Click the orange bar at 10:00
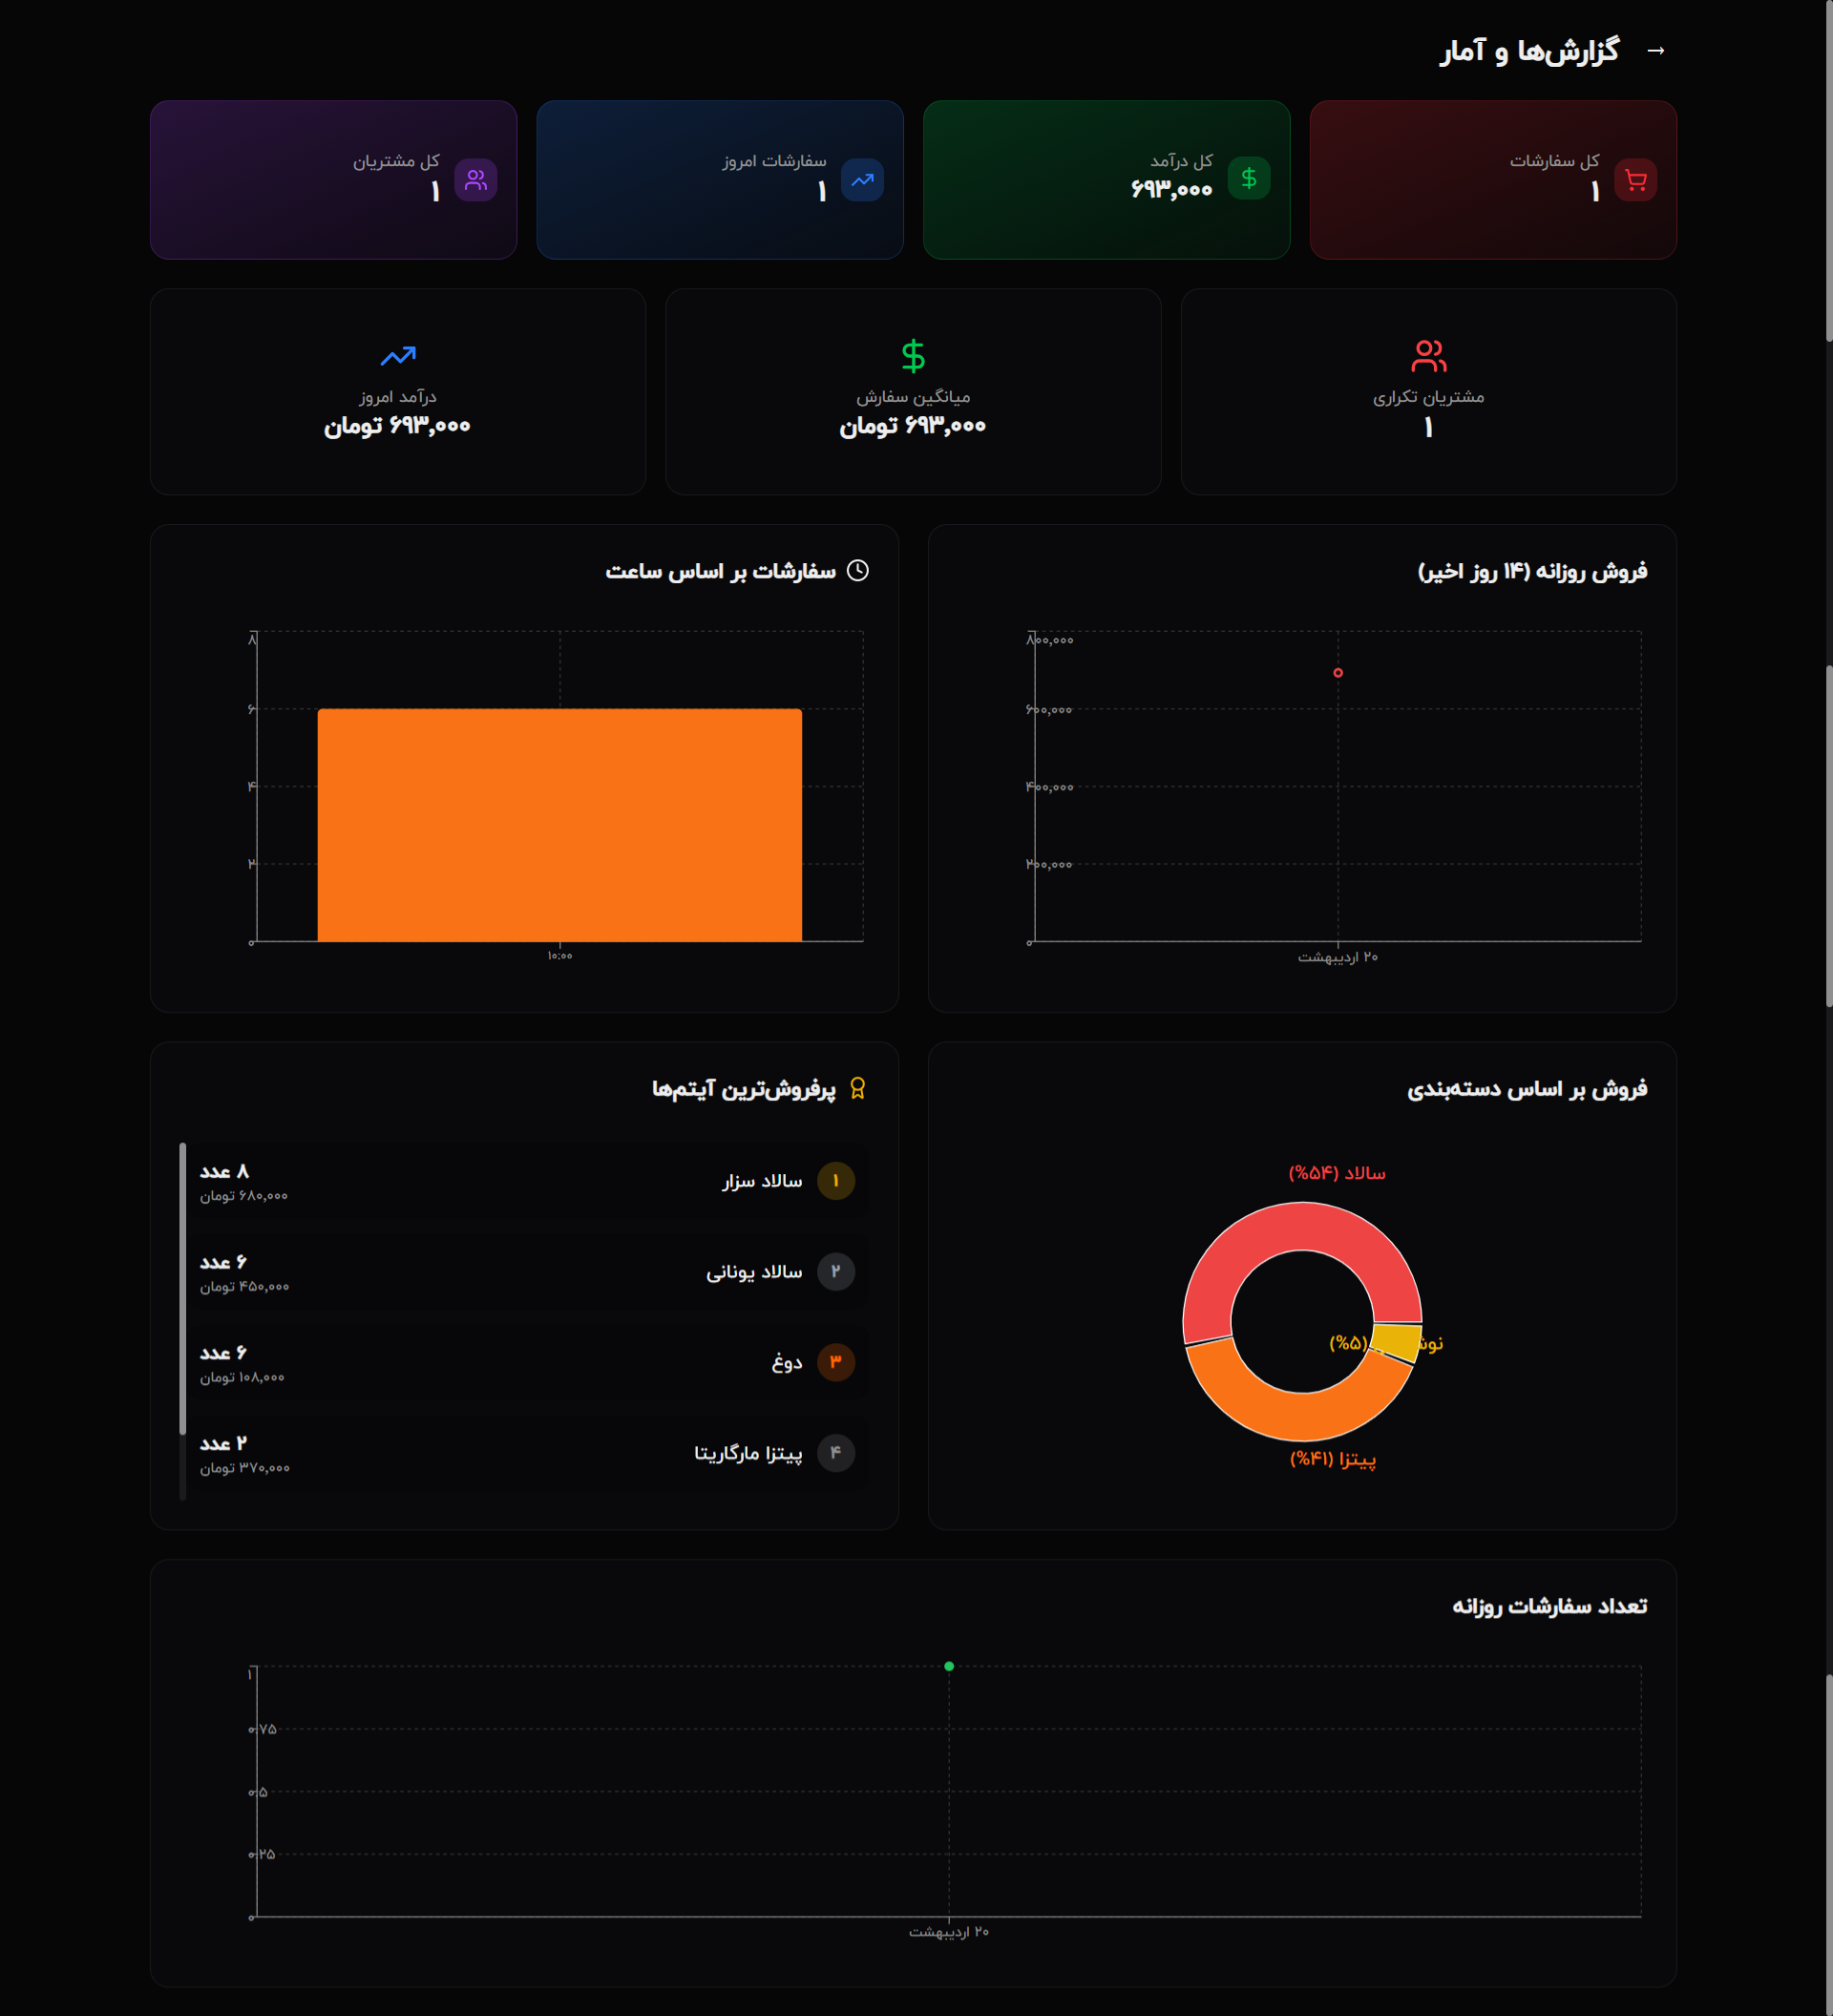Viewport: 1833px width, 2016px height. (x=560, y=825)
